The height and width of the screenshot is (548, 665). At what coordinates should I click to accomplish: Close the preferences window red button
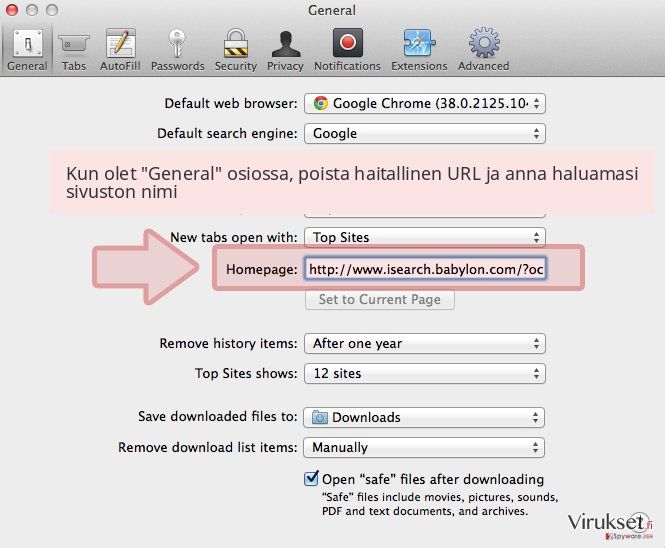tap(12, 10)
